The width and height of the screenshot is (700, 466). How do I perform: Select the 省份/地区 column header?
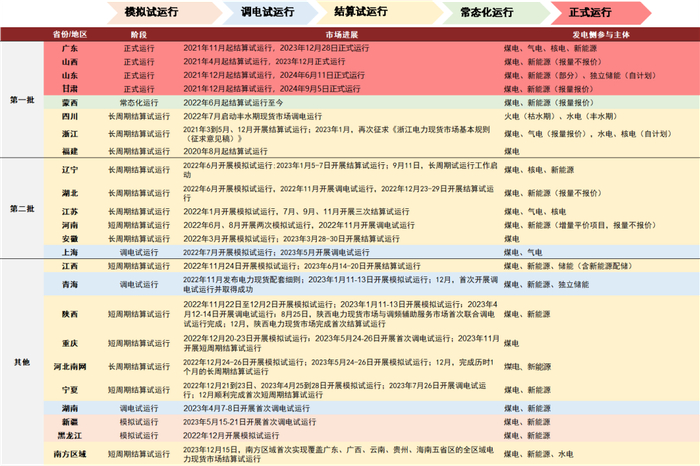click(x=70, y=34)
